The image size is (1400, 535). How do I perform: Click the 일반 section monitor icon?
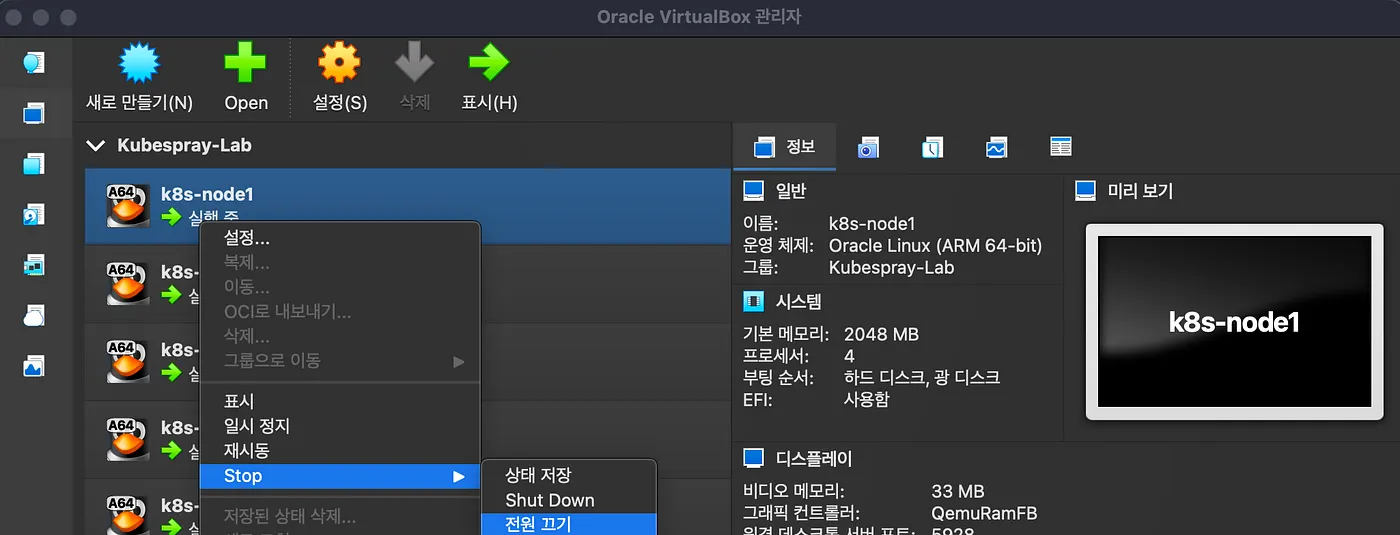click(754, 191)
